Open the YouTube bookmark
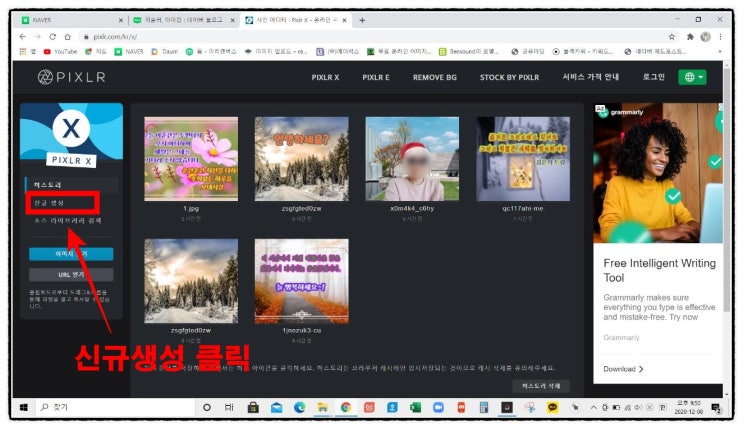 coord(60,51)
